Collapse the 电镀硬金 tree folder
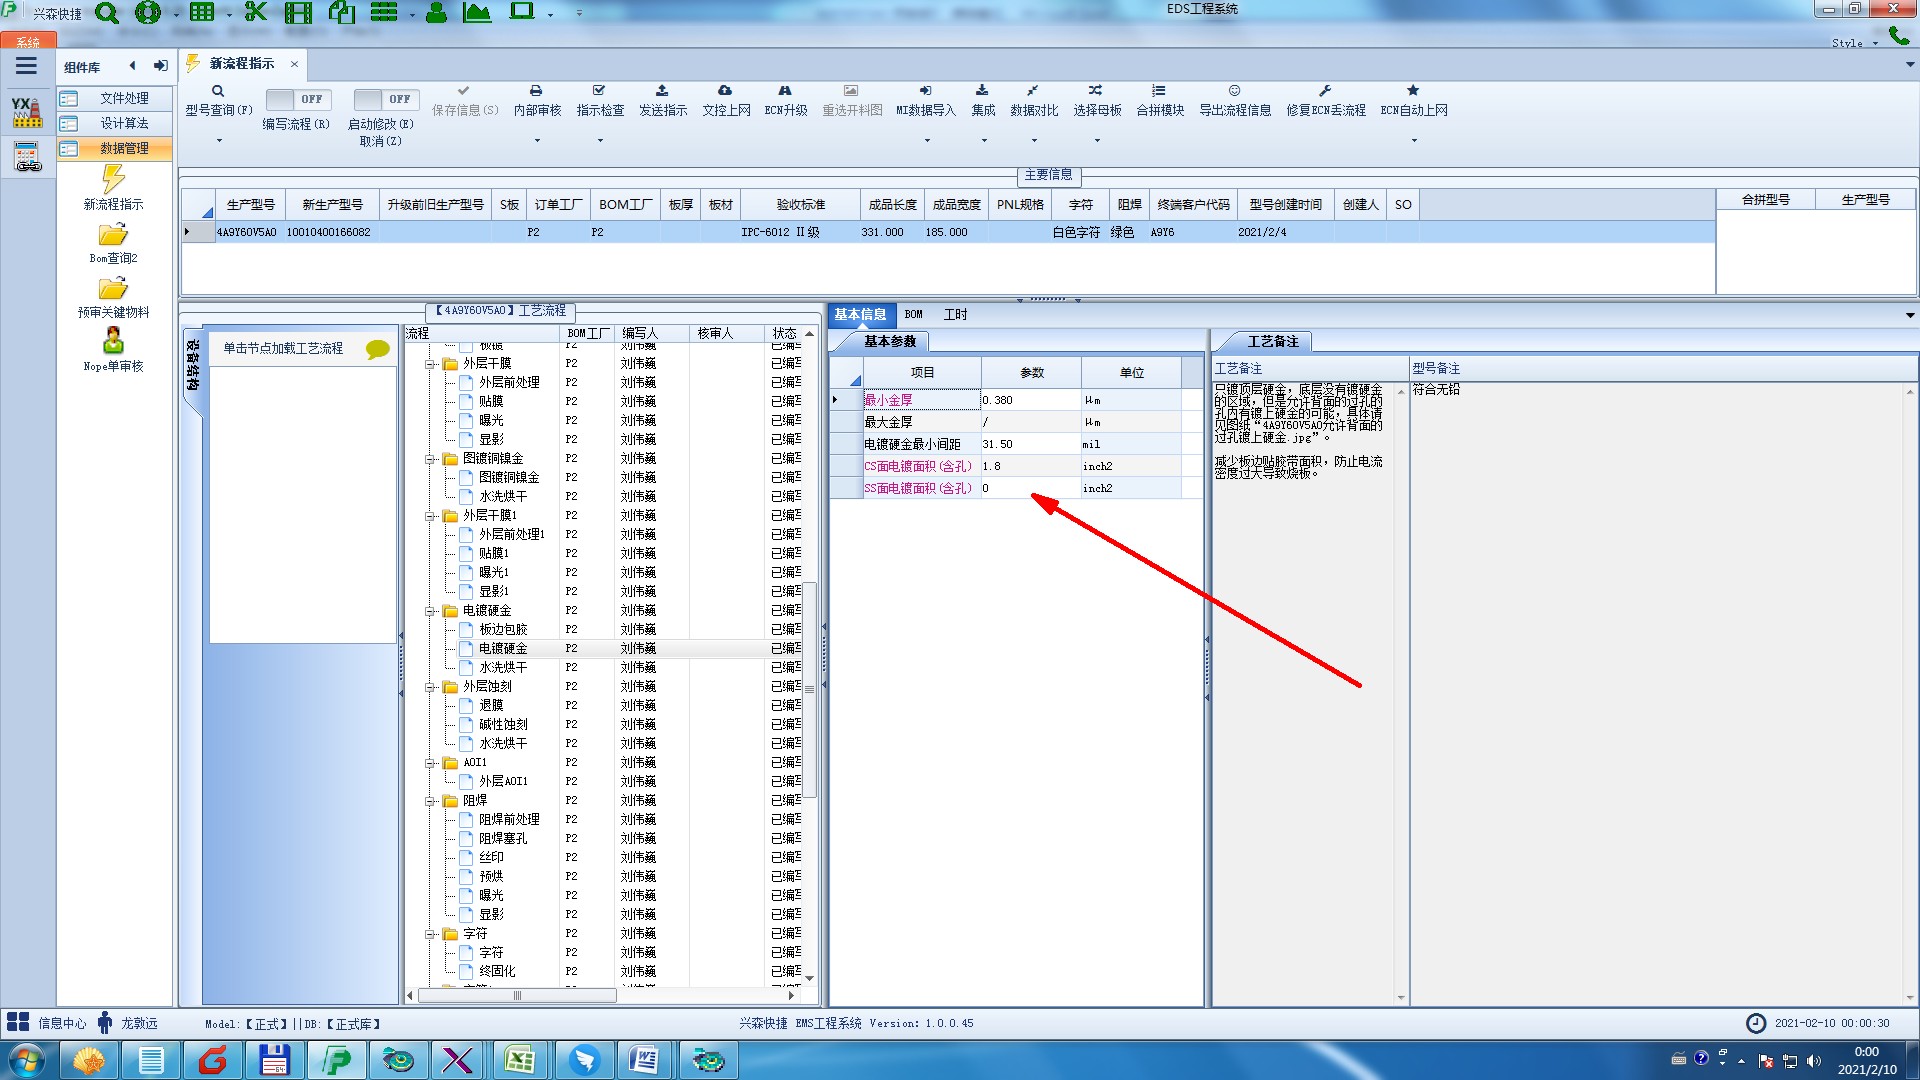 [430, 611]
